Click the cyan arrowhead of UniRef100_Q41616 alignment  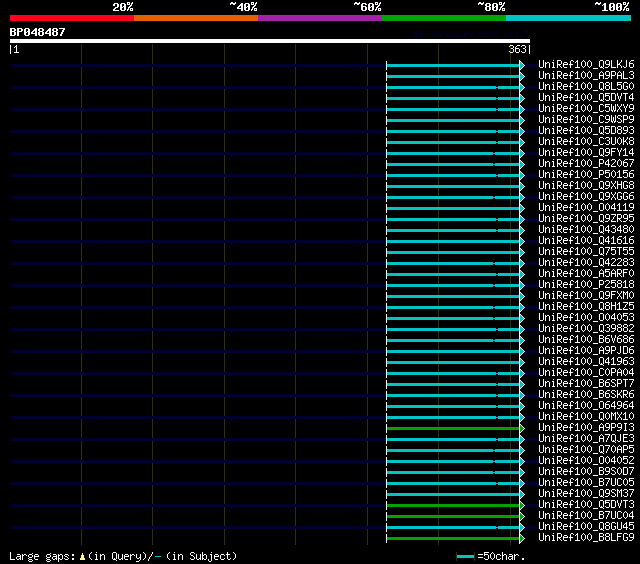point(522,242)
